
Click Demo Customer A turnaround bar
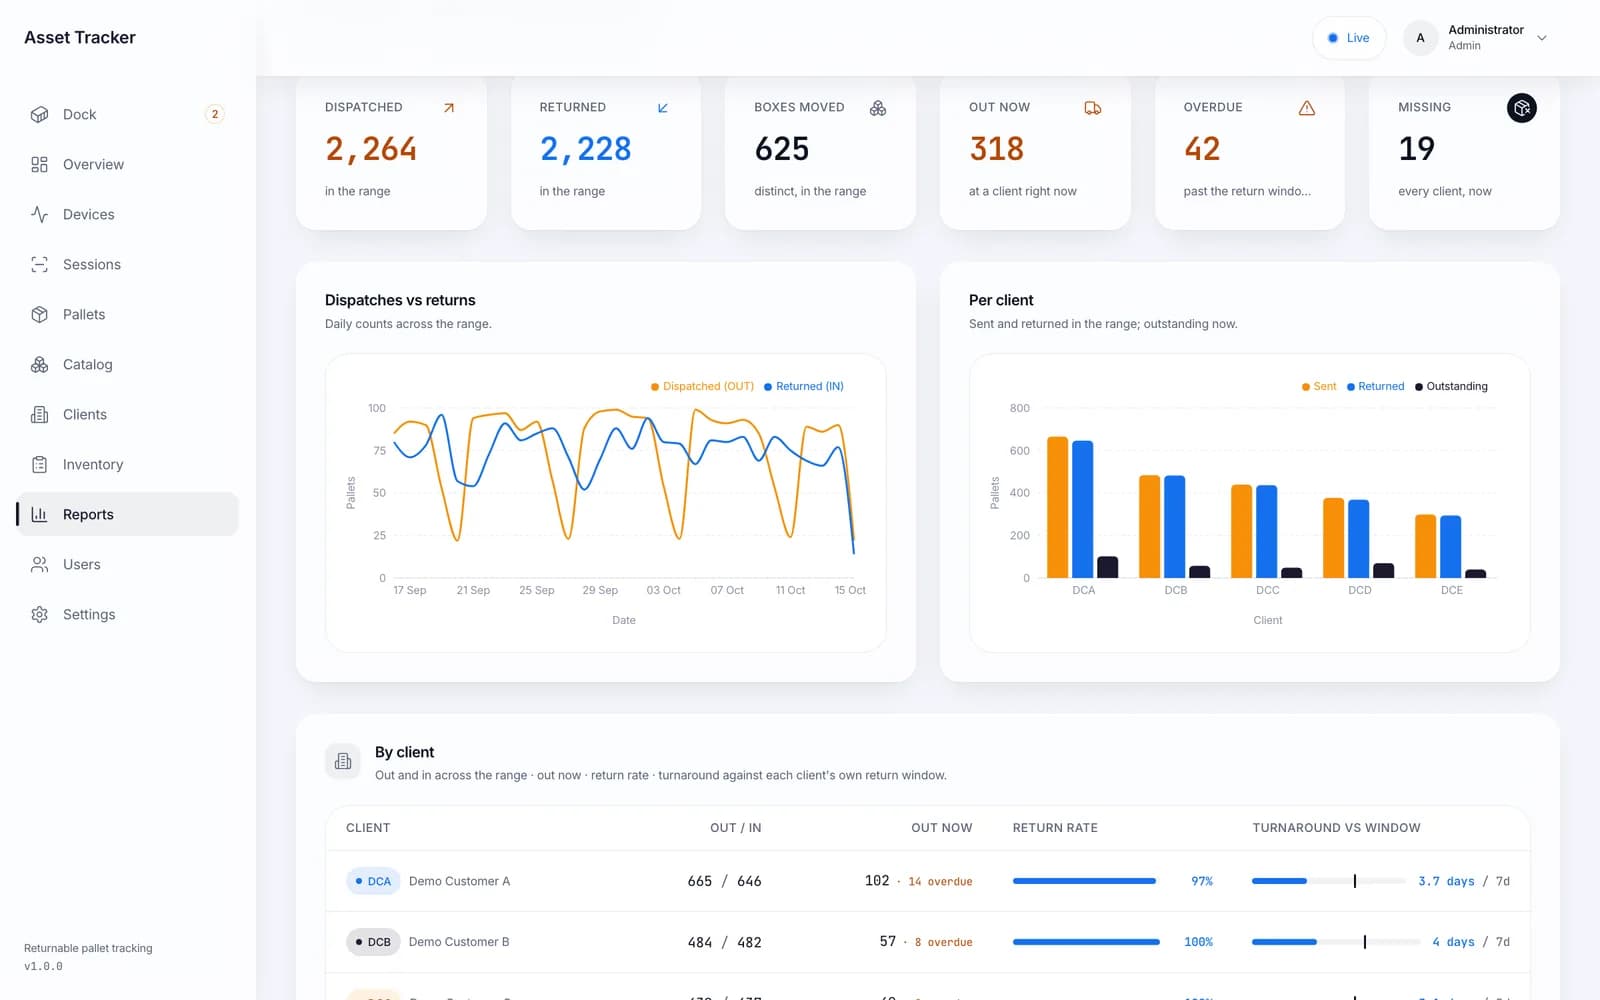(x=1328, y=881)
